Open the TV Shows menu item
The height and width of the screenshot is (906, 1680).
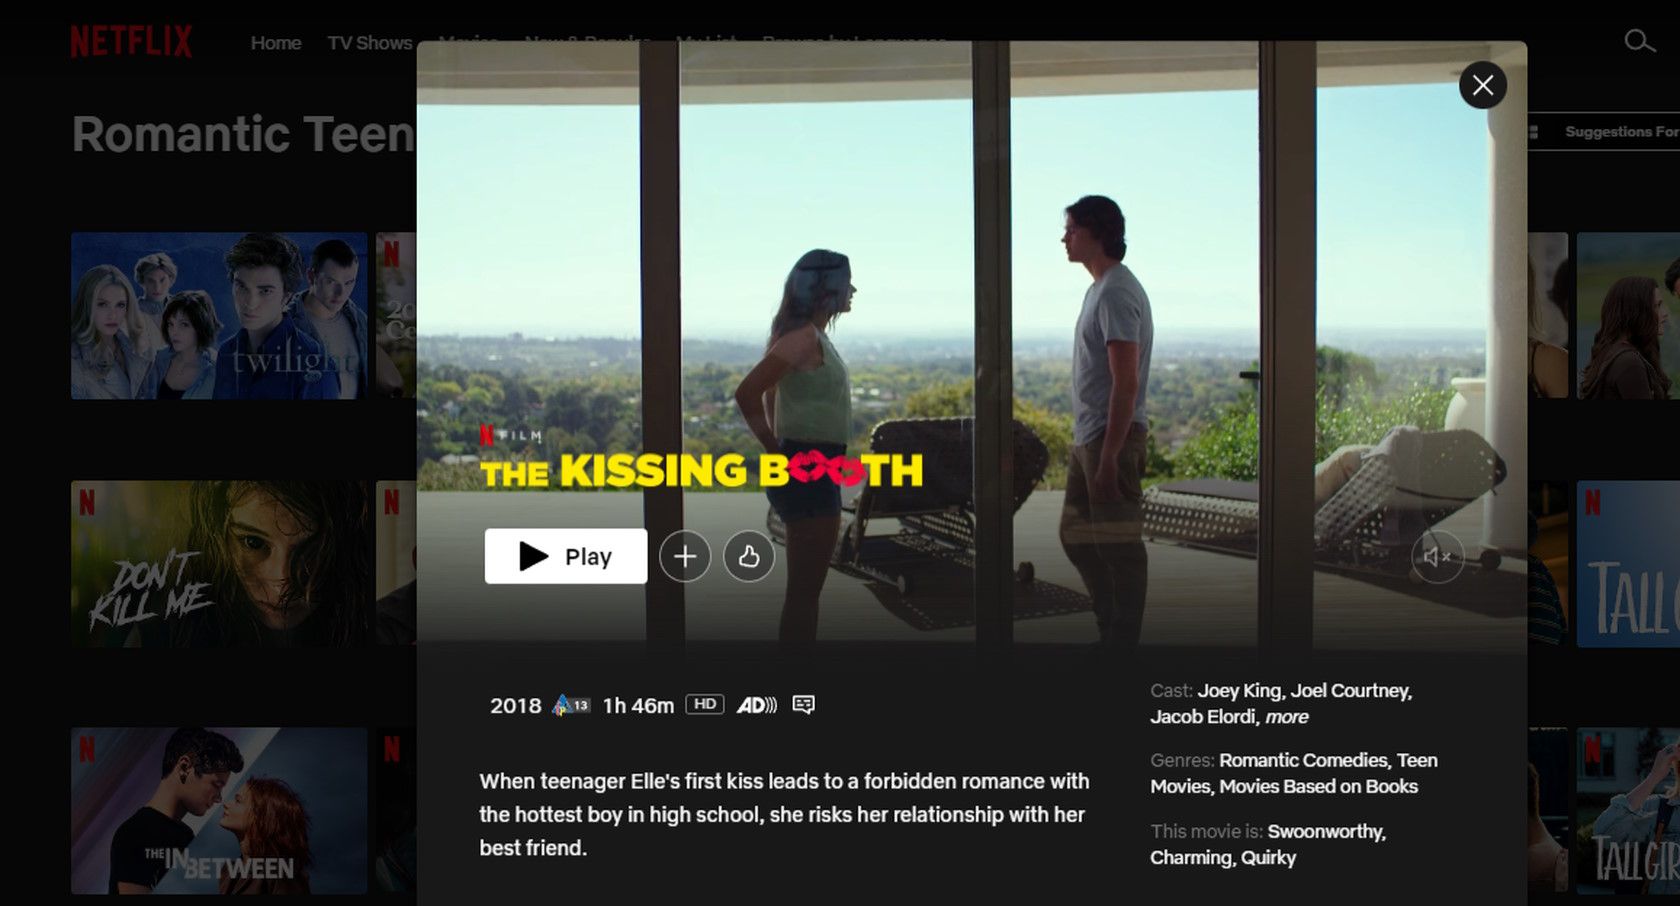coord(370,43)
